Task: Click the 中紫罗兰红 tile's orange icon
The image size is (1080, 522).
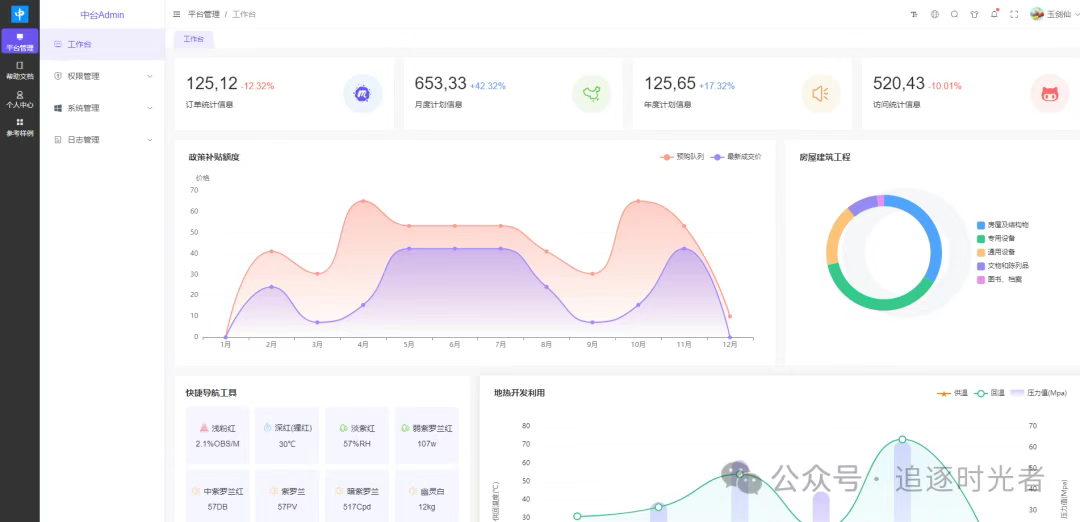Action: click(196, 491)
